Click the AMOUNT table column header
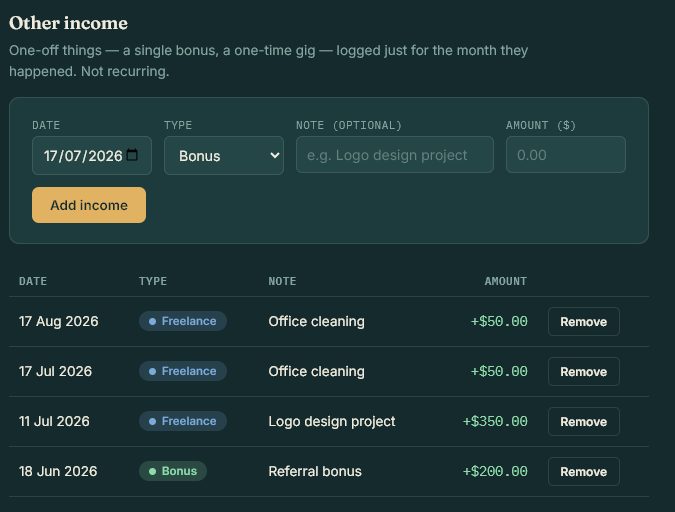 tap(506, 281)
